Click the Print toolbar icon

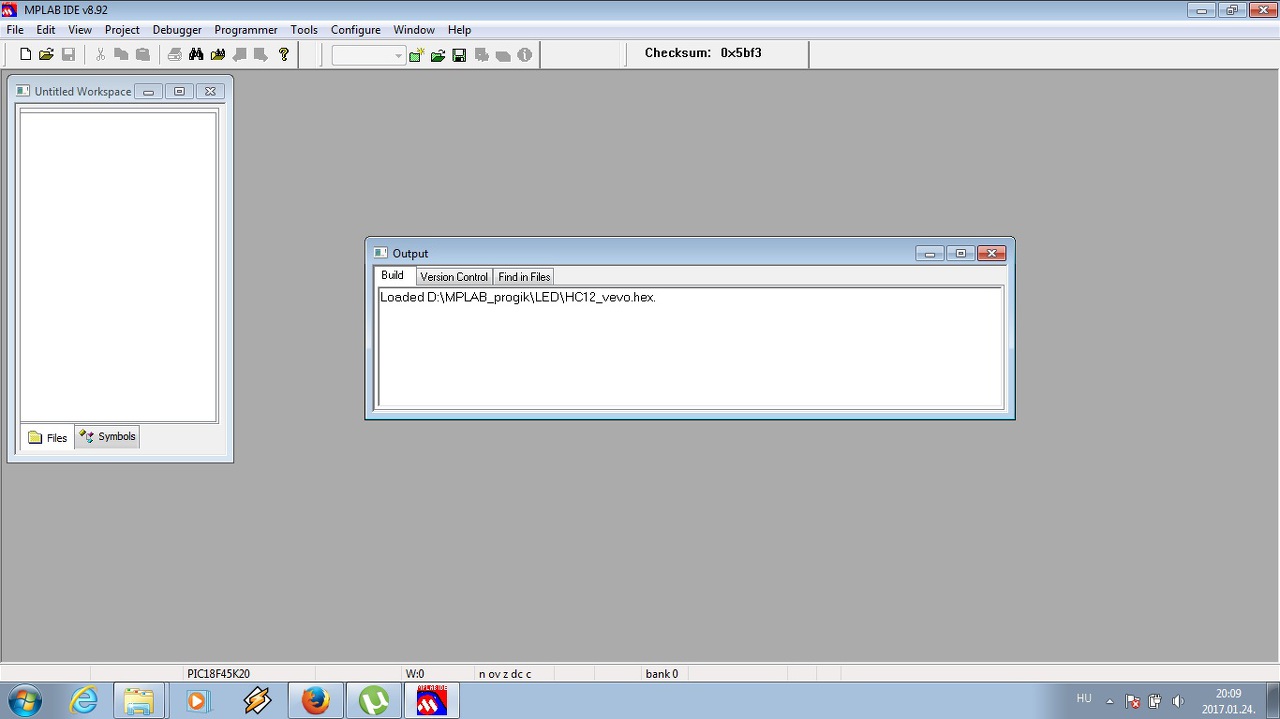pos(175,55)
